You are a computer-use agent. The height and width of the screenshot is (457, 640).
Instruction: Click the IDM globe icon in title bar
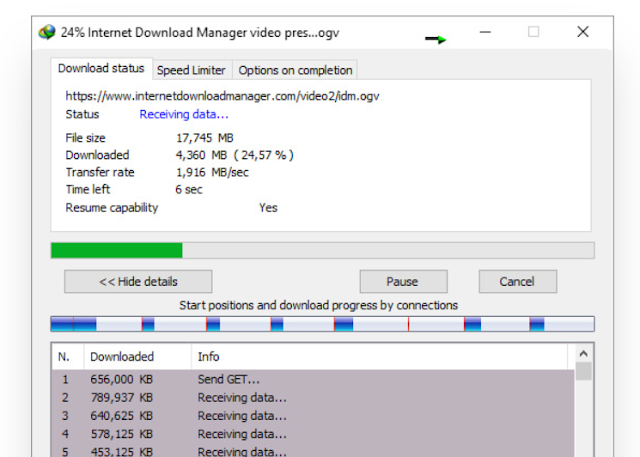(x=47, y=32)
